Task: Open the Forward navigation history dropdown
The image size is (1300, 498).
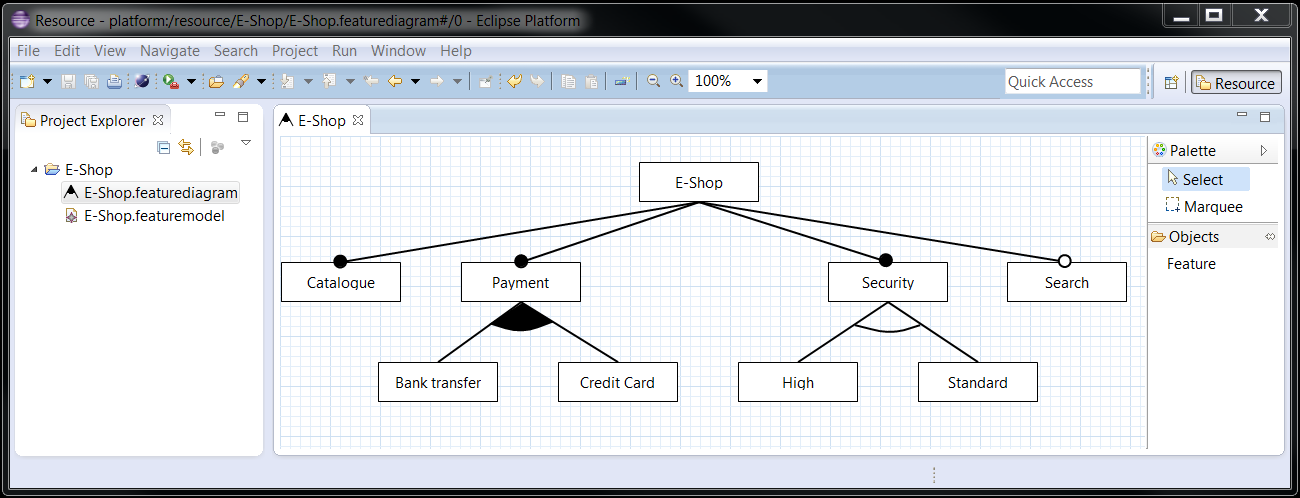Action: (457, 82)
